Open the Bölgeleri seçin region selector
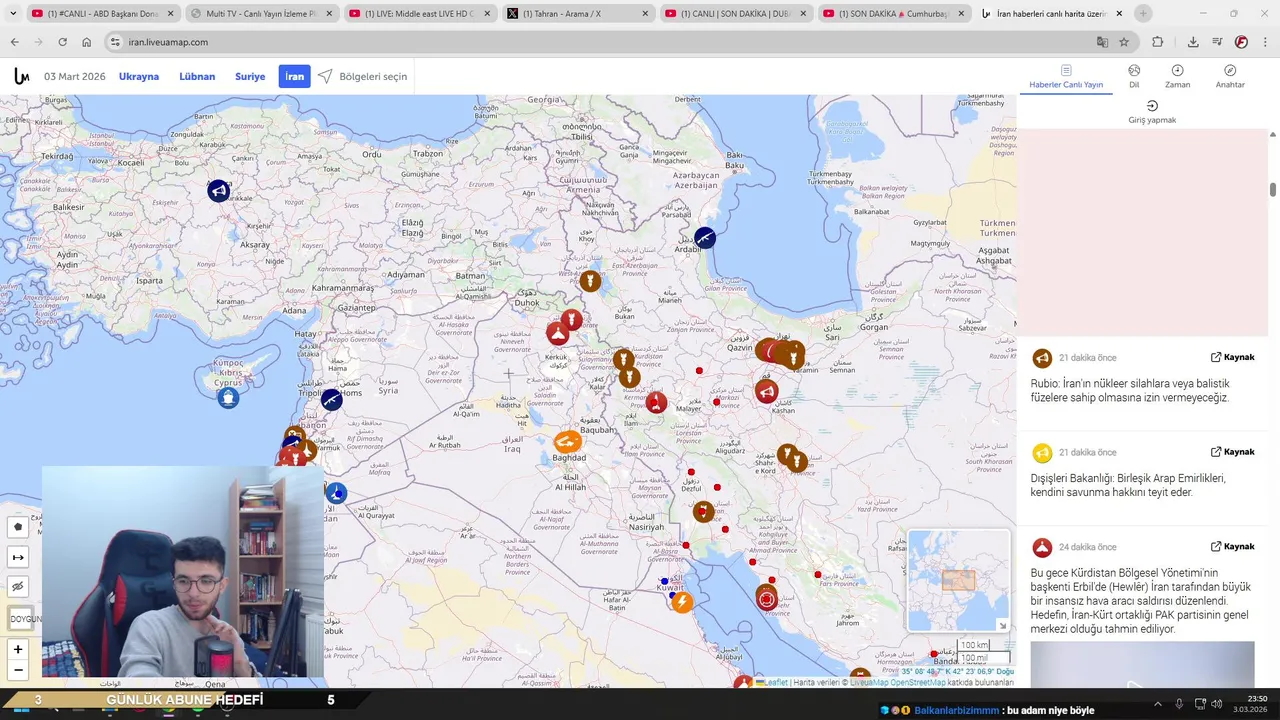The image size is (1280, 720). coord(362,76)
